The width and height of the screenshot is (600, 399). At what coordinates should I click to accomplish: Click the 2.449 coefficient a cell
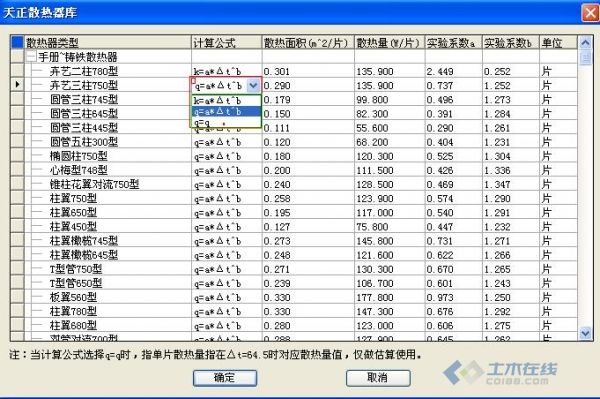point(454,71)
